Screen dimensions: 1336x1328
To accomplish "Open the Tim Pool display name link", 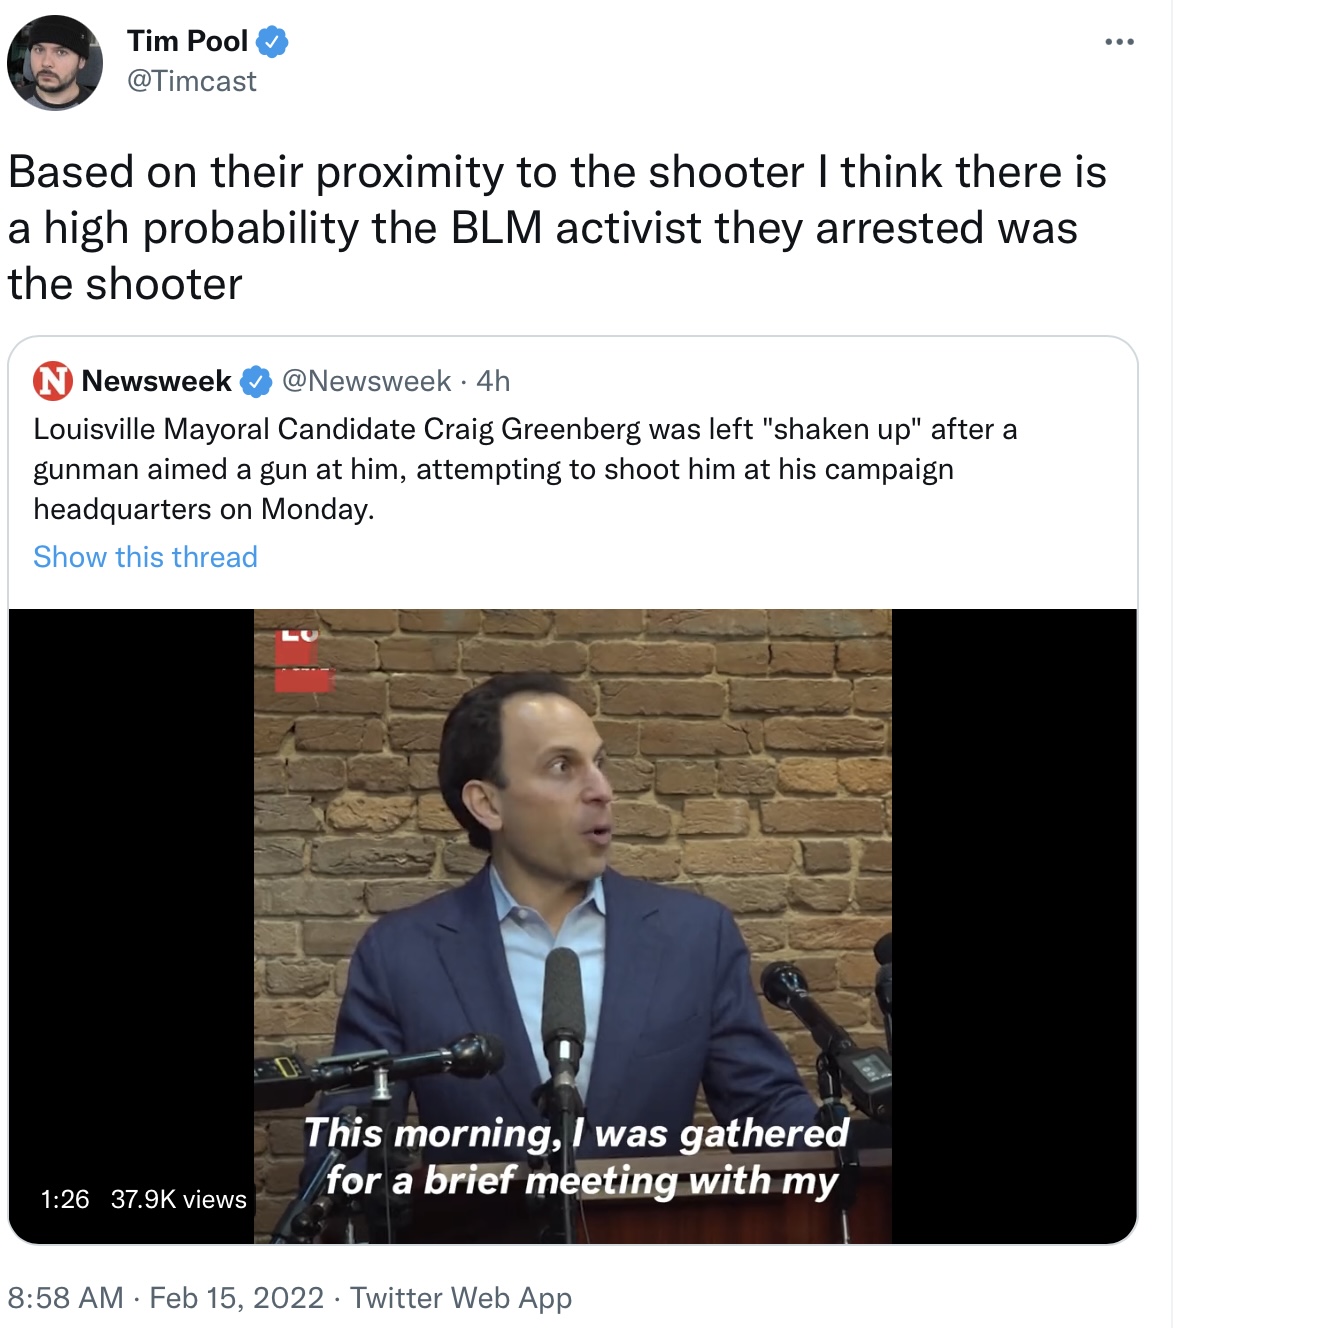I will click(187, 41).
